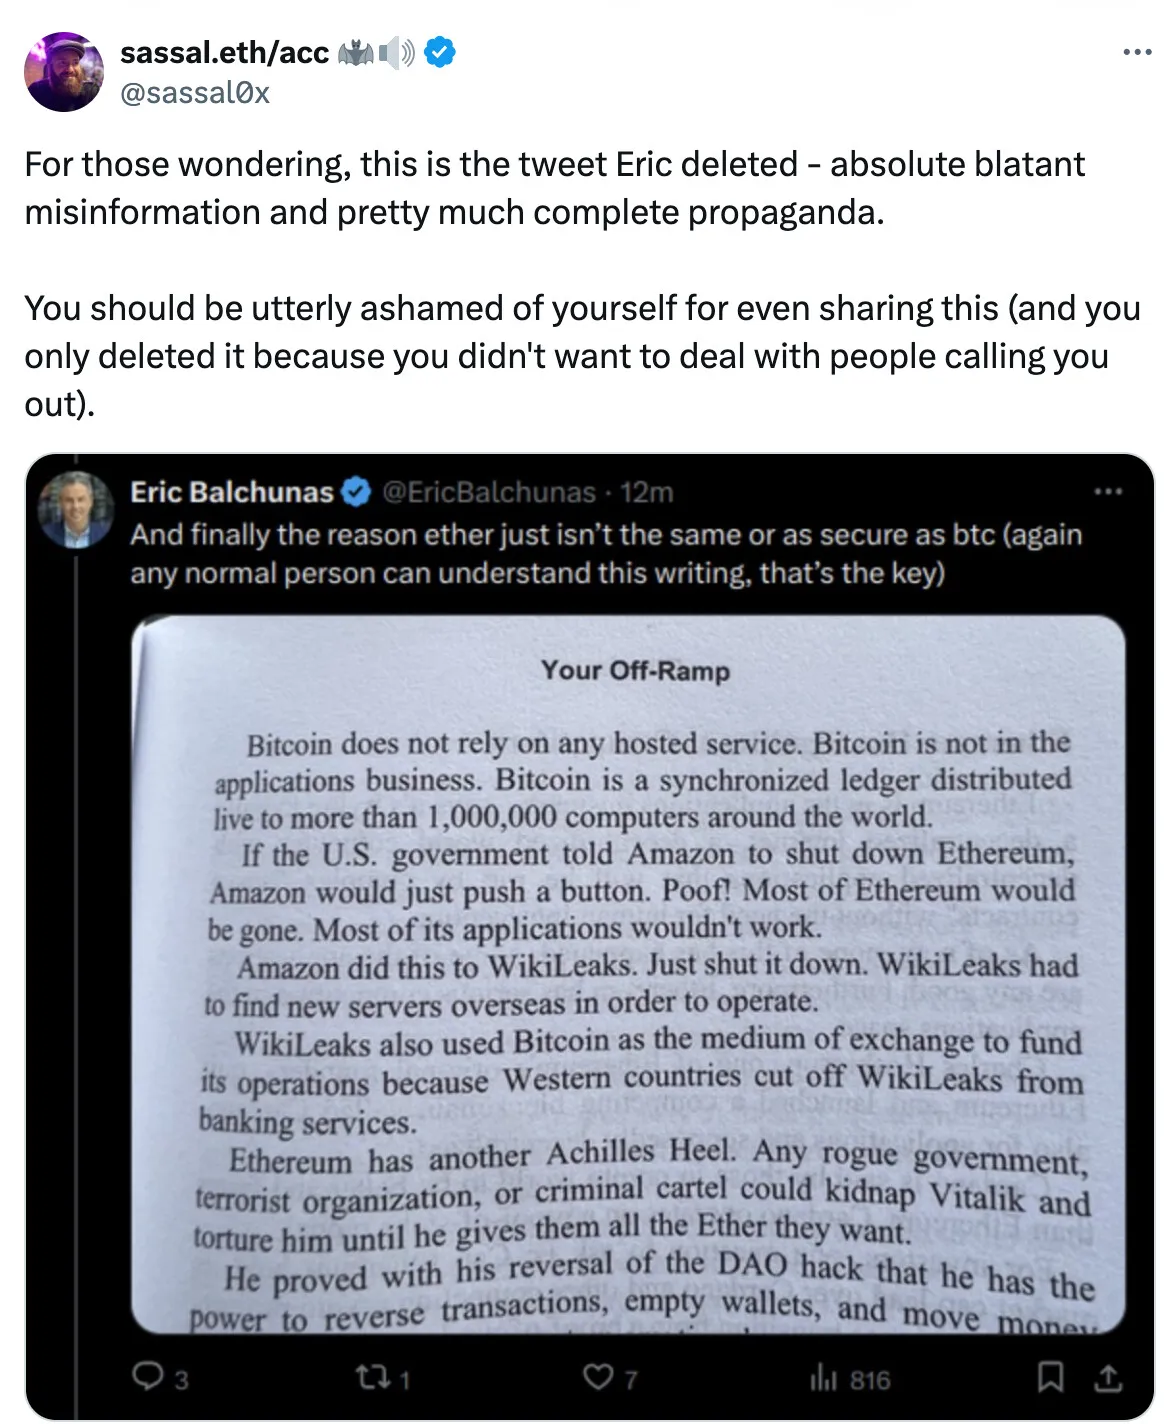Click the bat emoji next to sassal.eth/acc

click(x=355, y=52)
